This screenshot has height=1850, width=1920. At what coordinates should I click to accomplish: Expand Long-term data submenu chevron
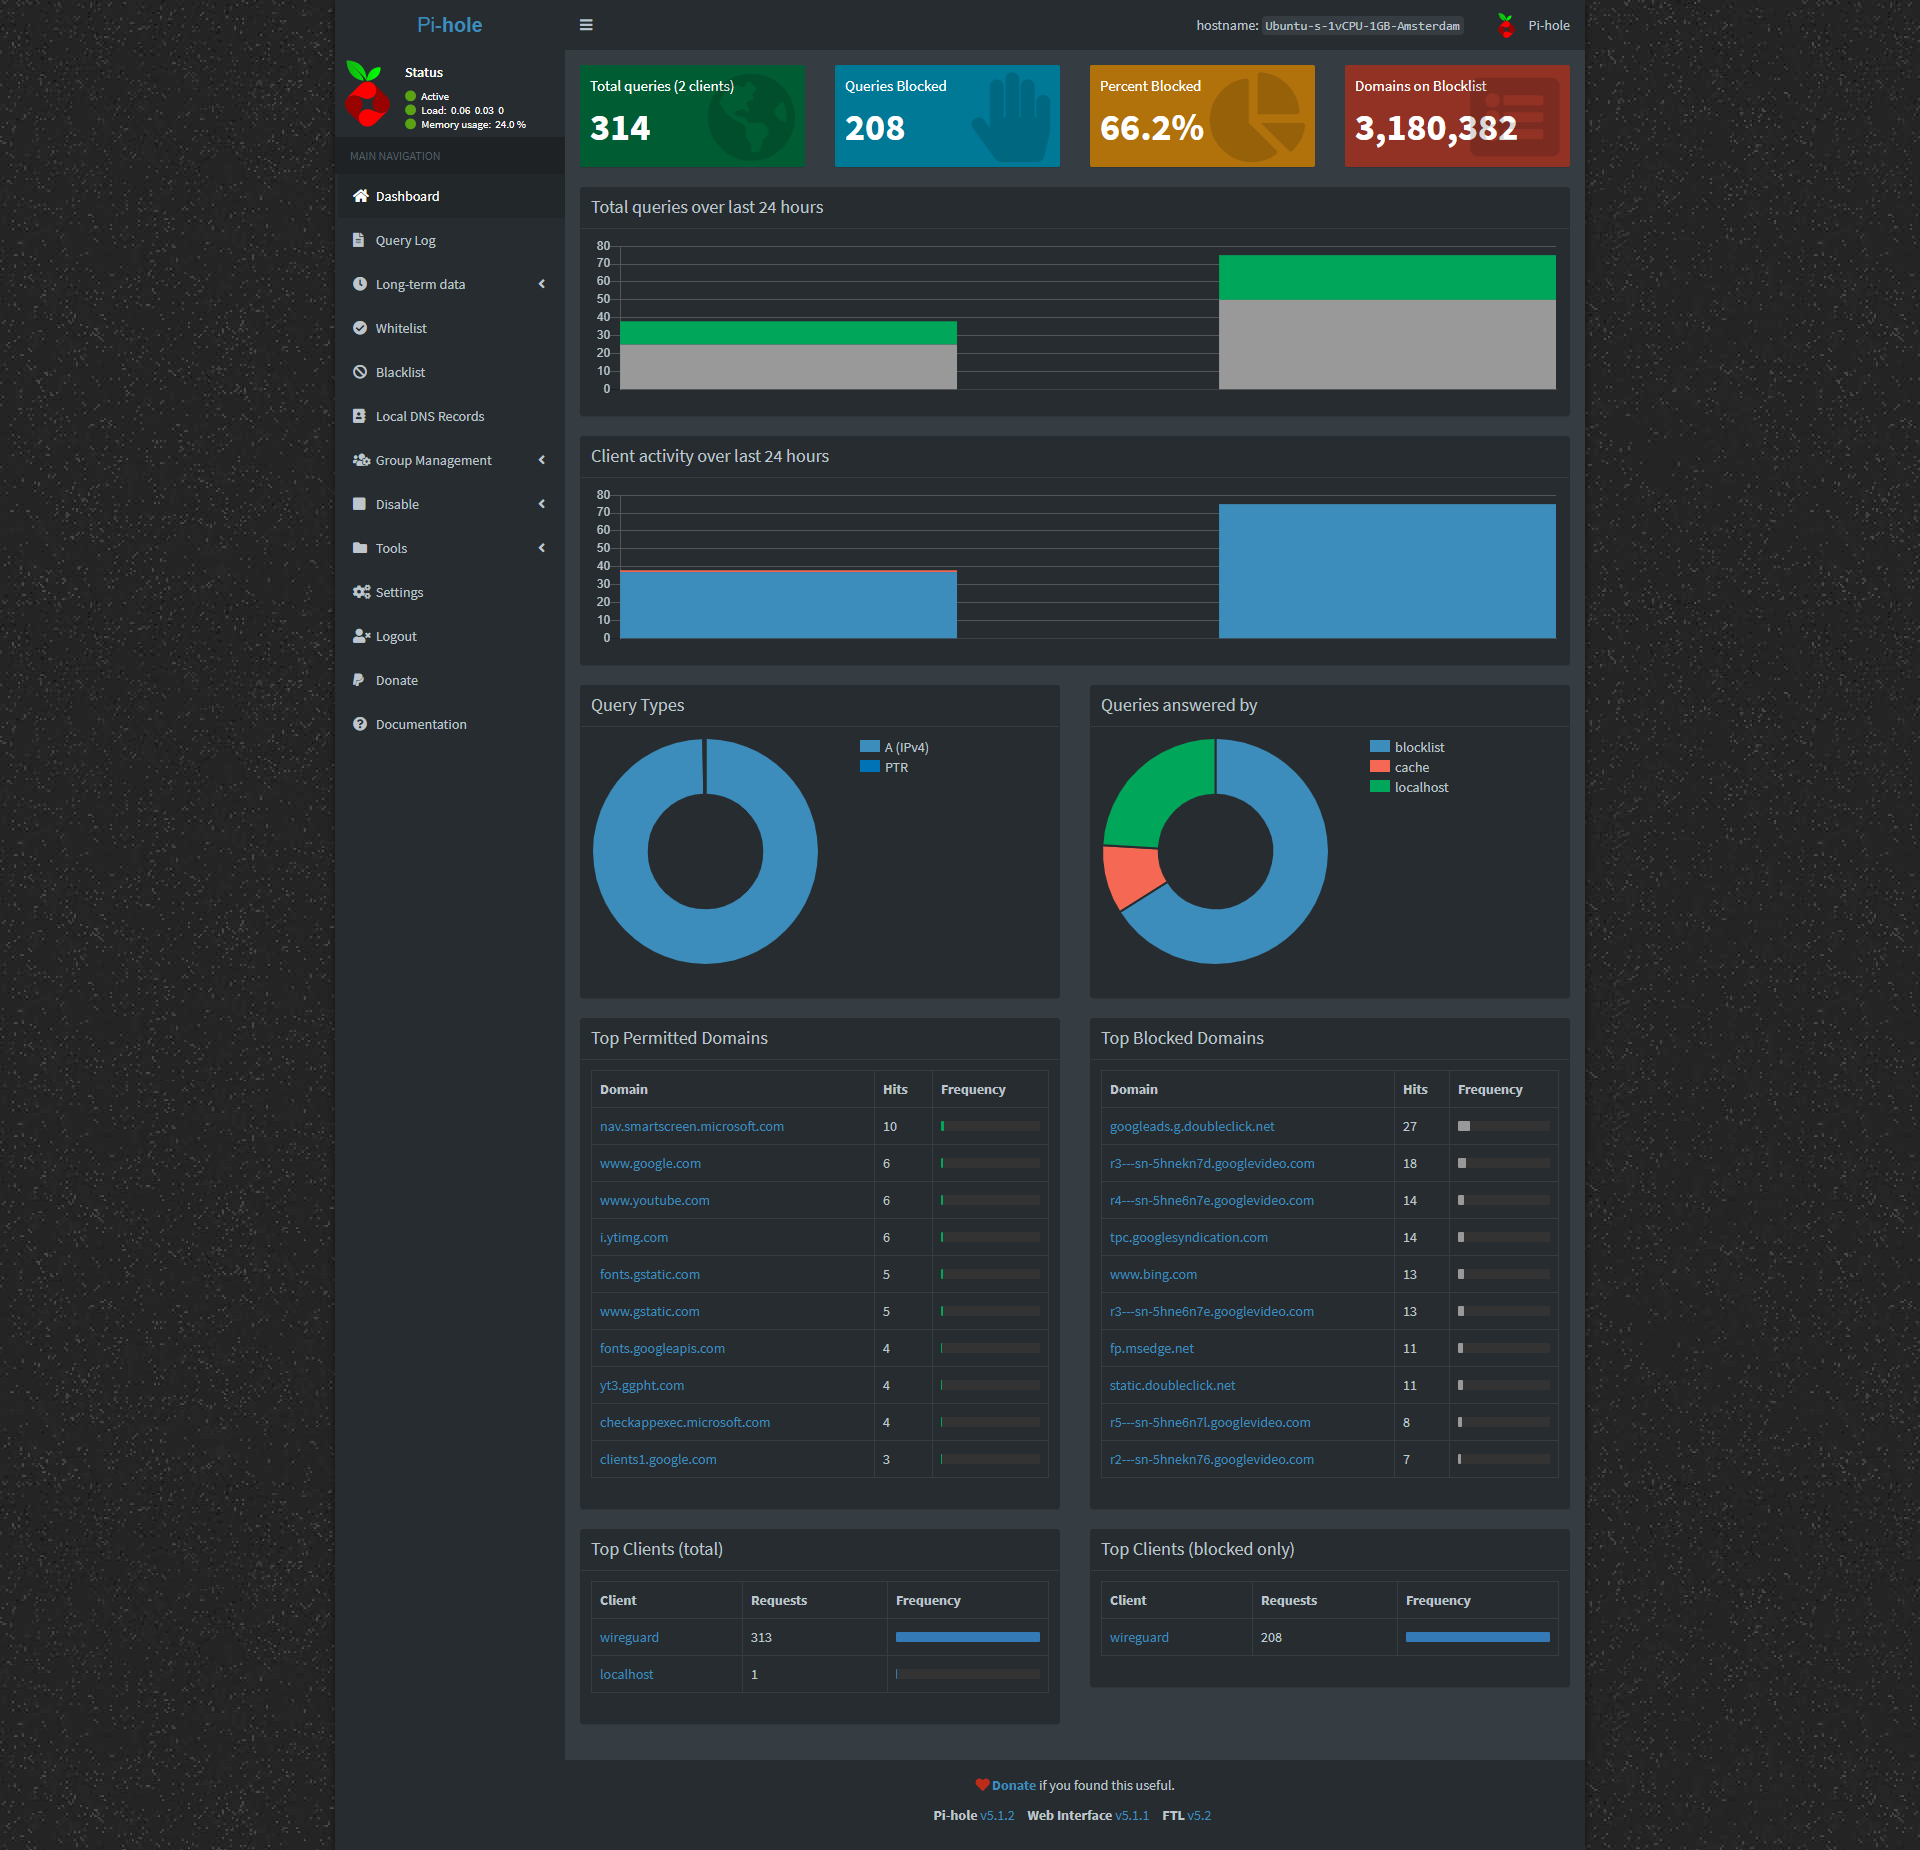tap(542, 284)
